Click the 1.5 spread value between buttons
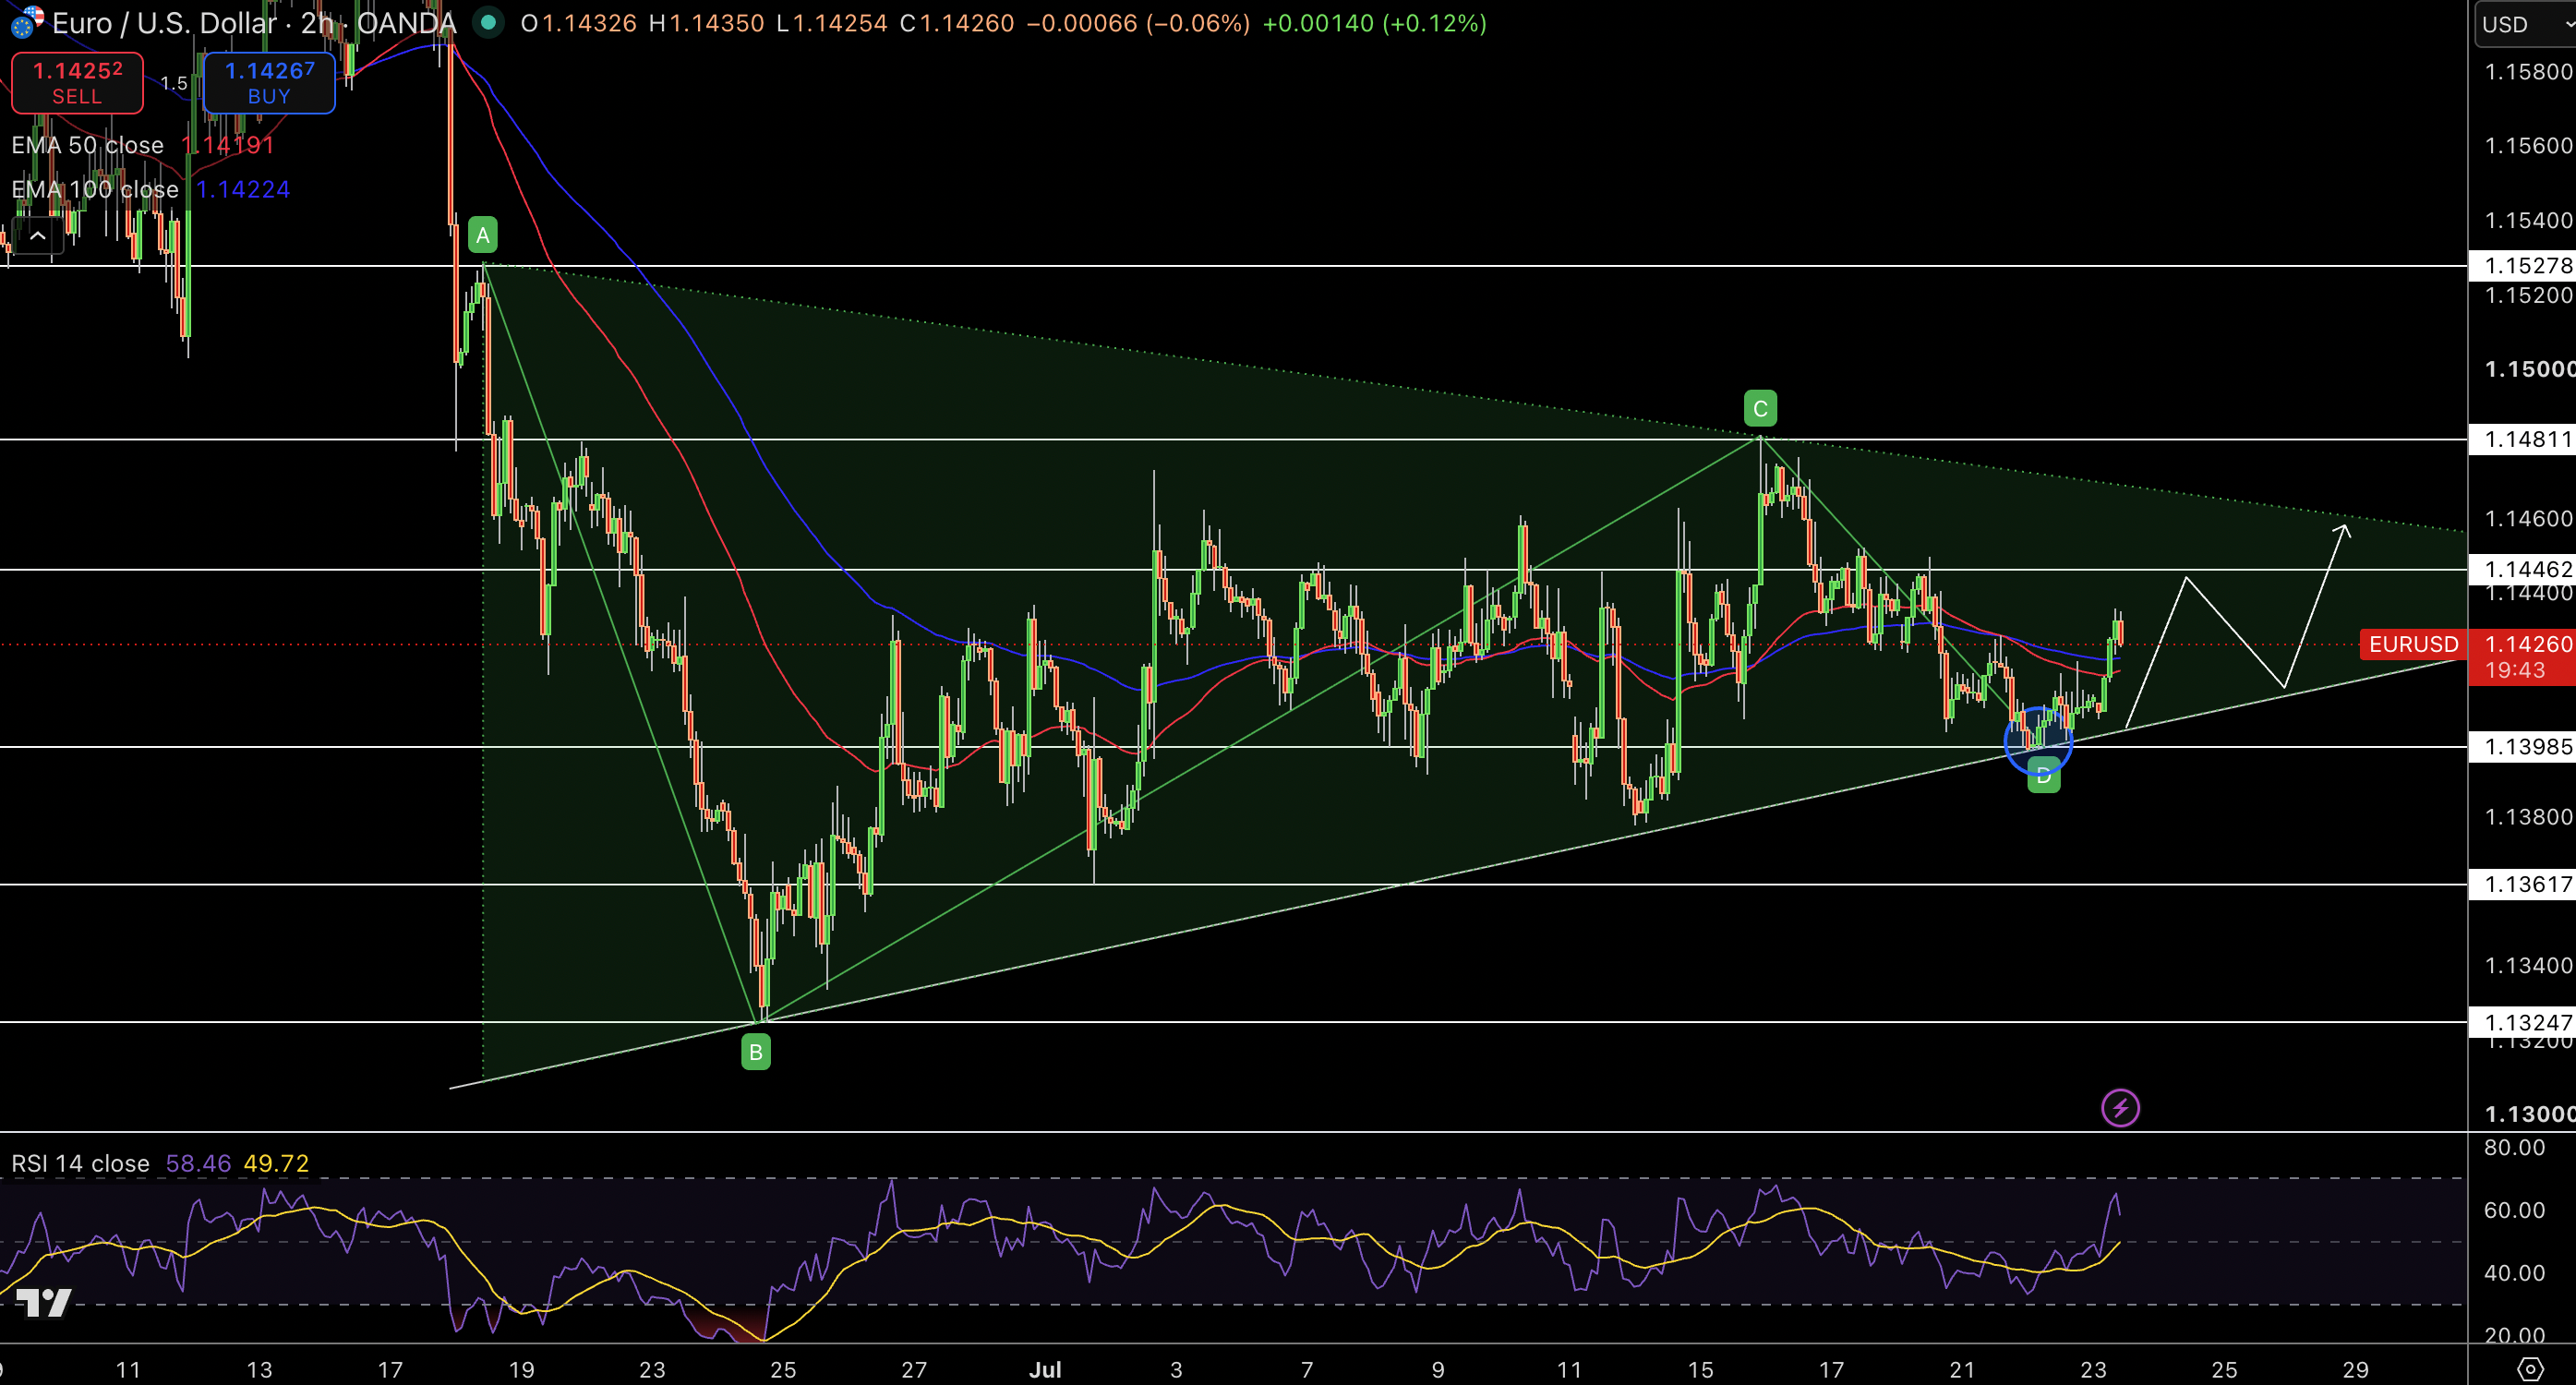Screen dimensions: 2576x1385 (174, 83)
